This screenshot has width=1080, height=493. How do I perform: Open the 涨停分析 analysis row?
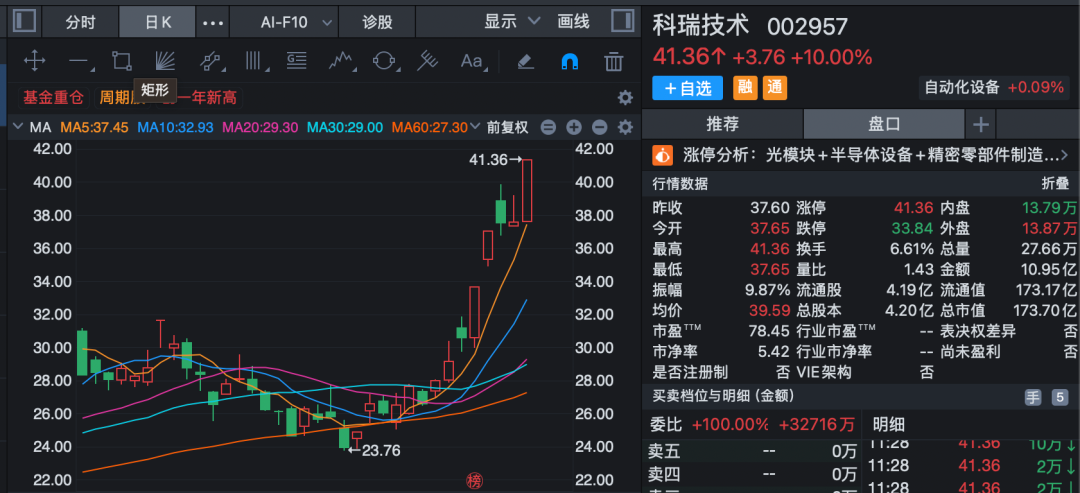[x=860, y=155]
